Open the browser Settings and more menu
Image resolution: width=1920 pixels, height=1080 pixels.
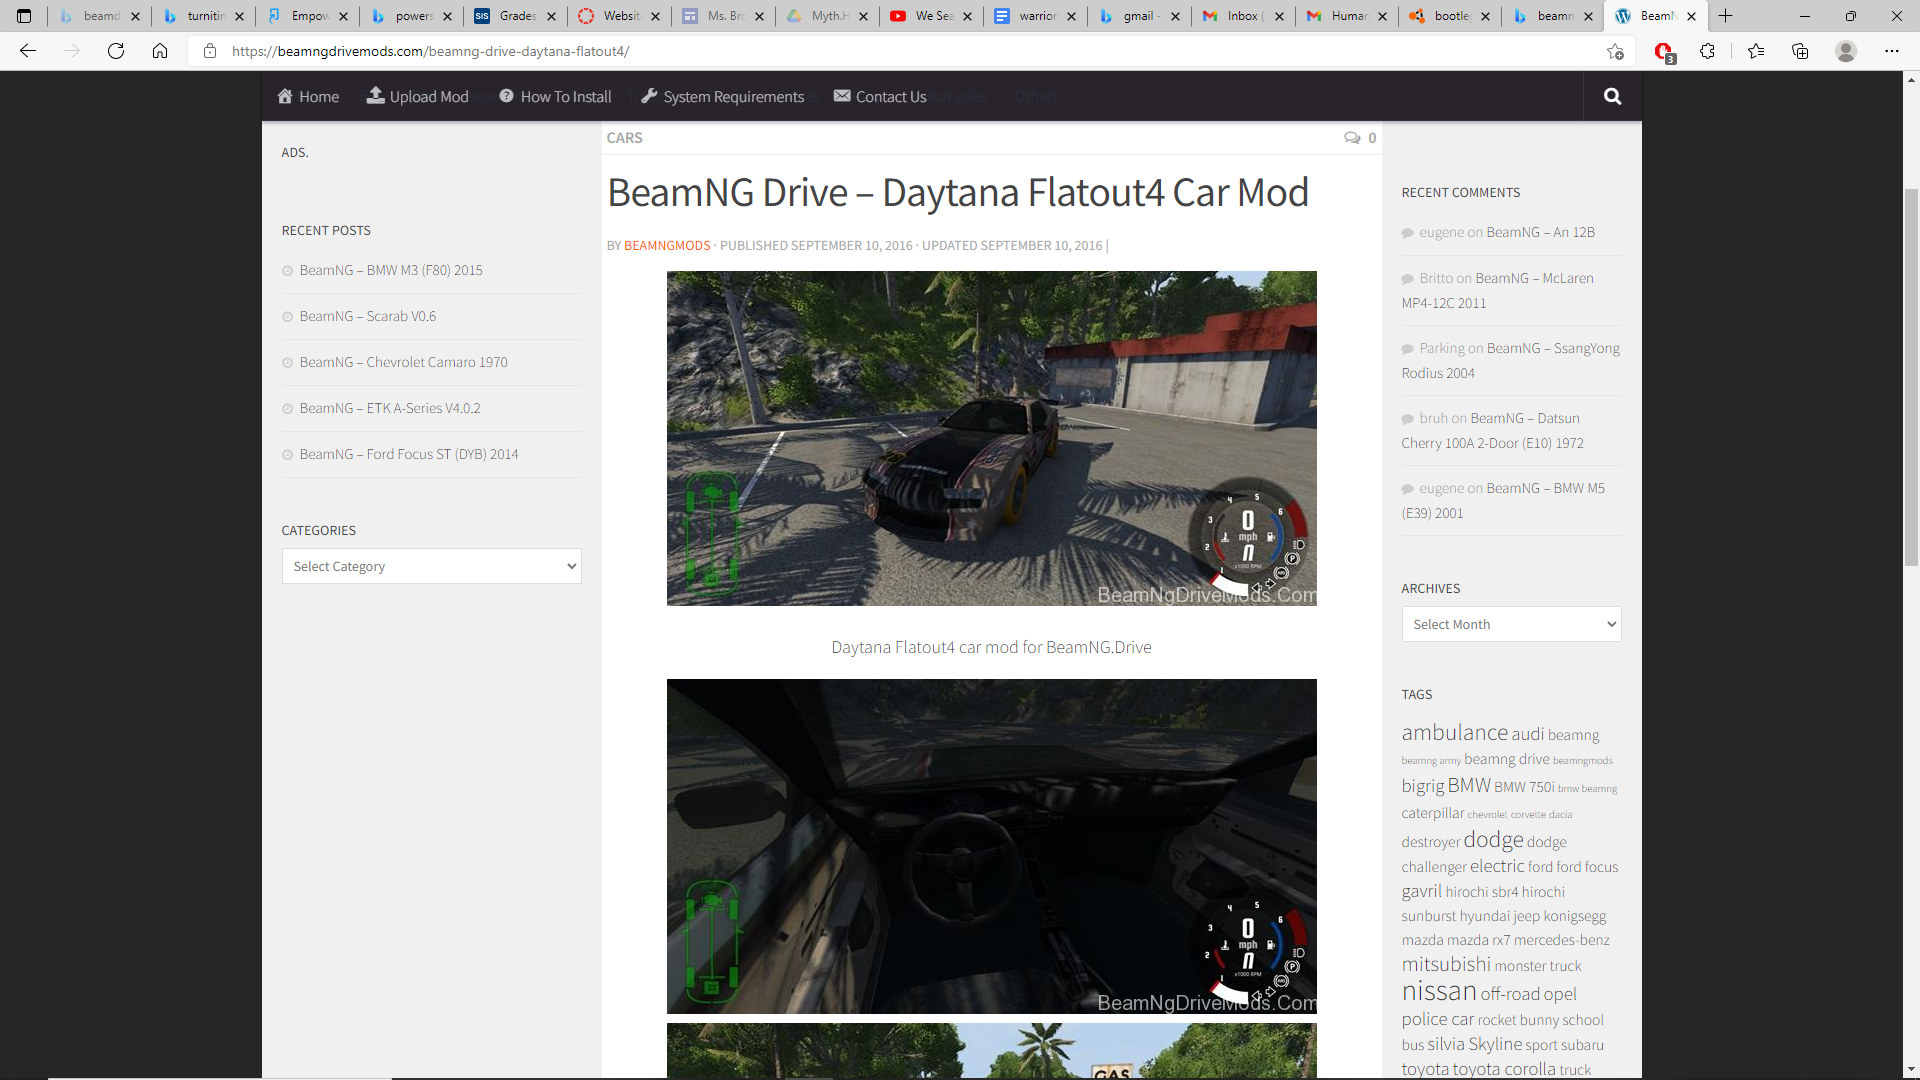1892,51
